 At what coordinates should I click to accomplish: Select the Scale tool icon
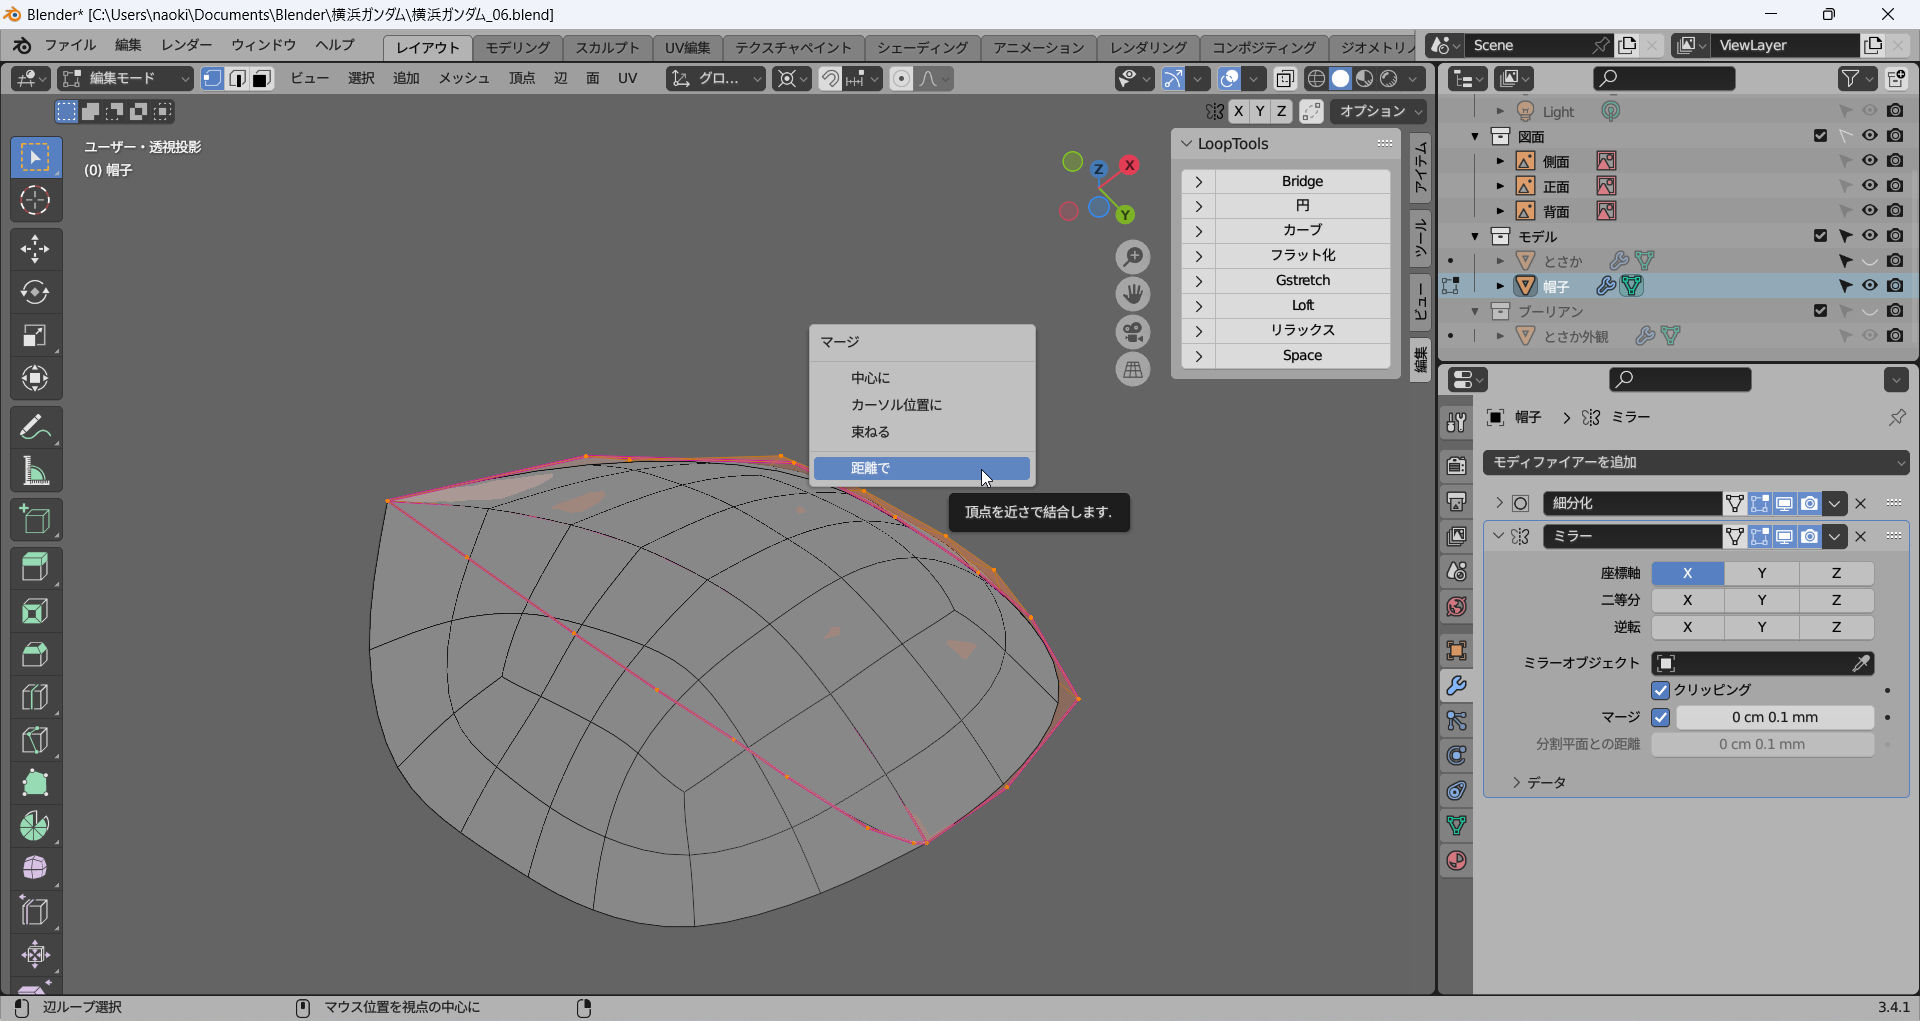pos(35,335)
